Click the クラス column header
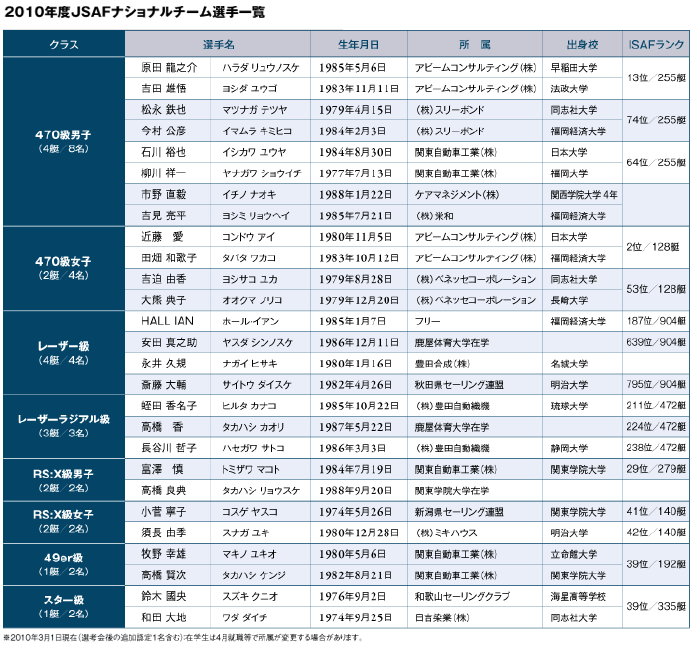The width and height of the screenshot is (692, 650). [x=64, y=44]
